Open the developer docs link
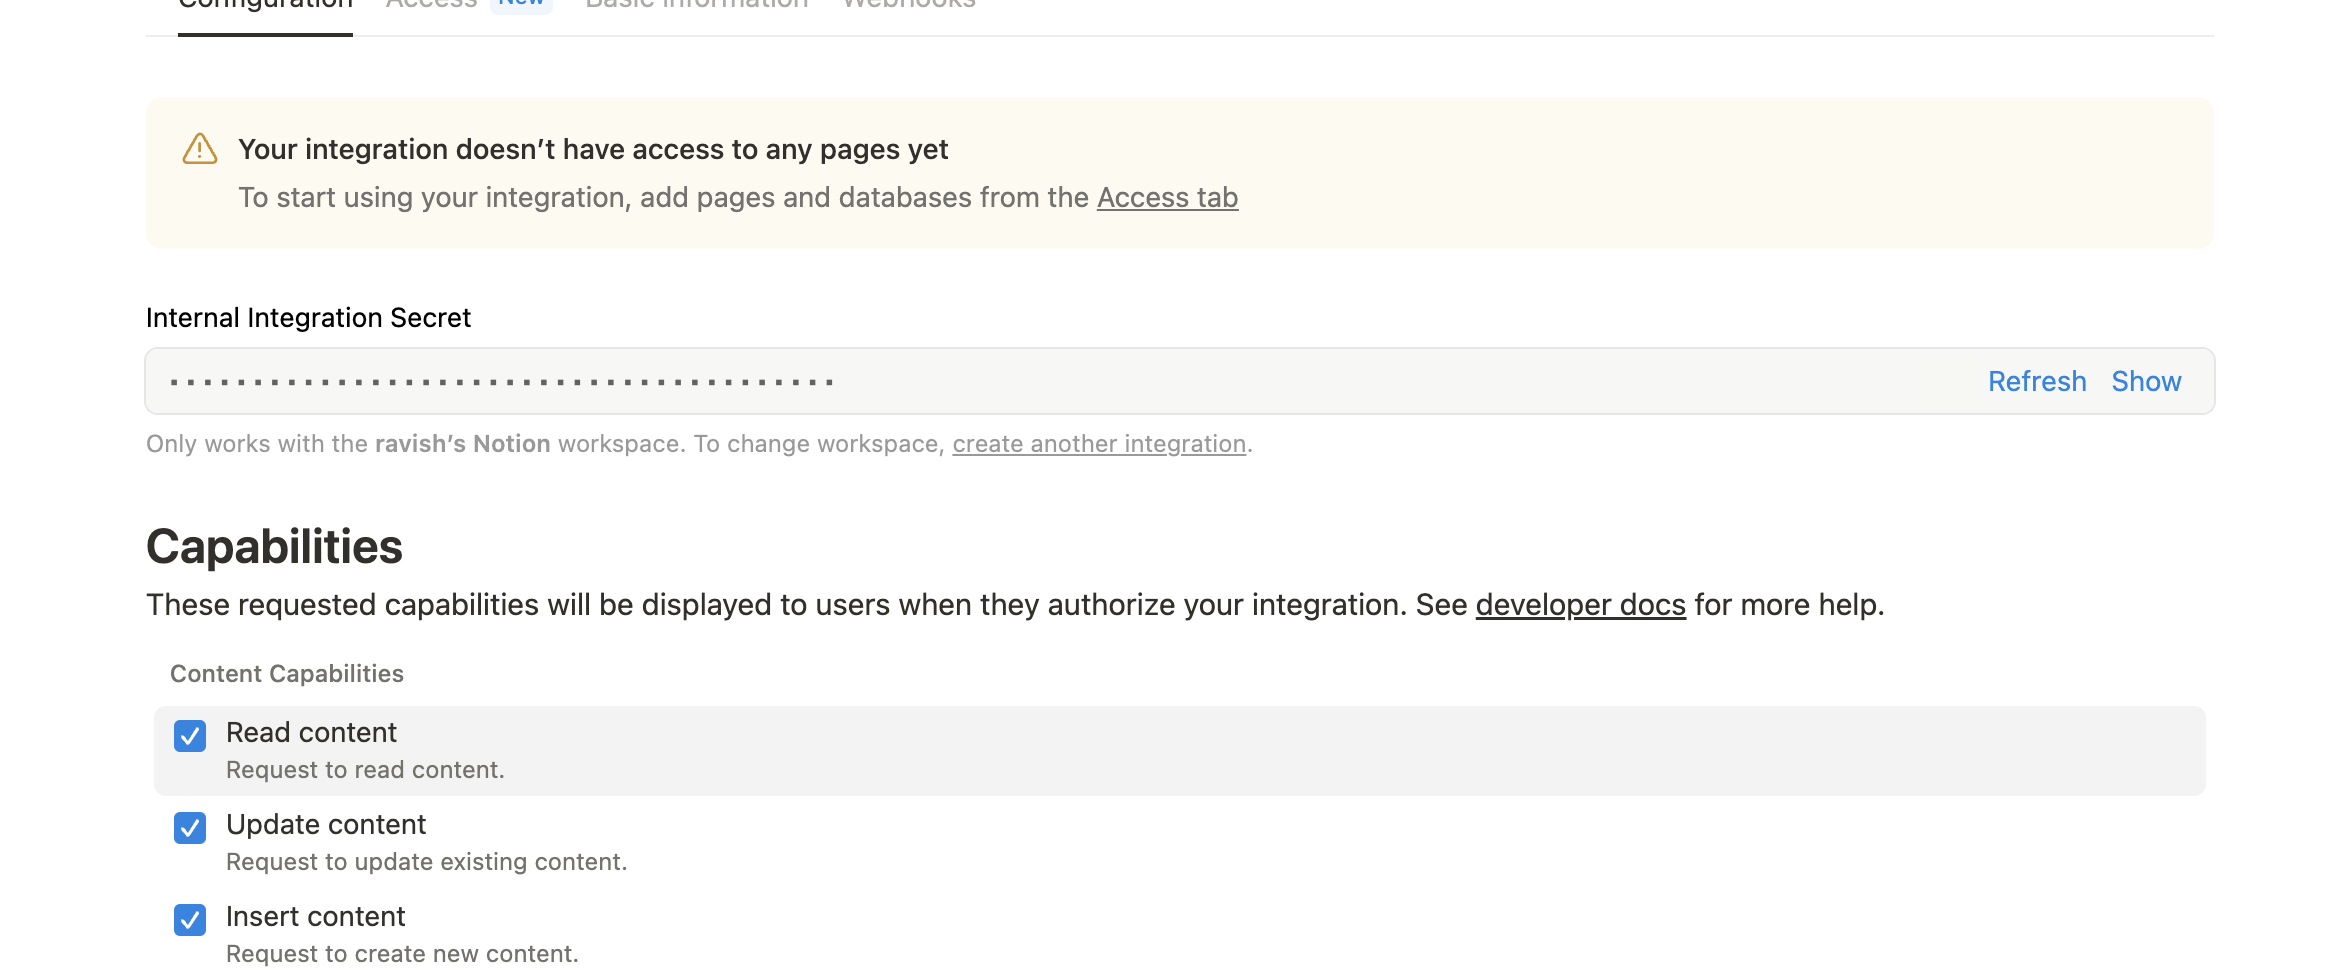This screenshot has width=2328, height=974. [x=1578, y=604]
